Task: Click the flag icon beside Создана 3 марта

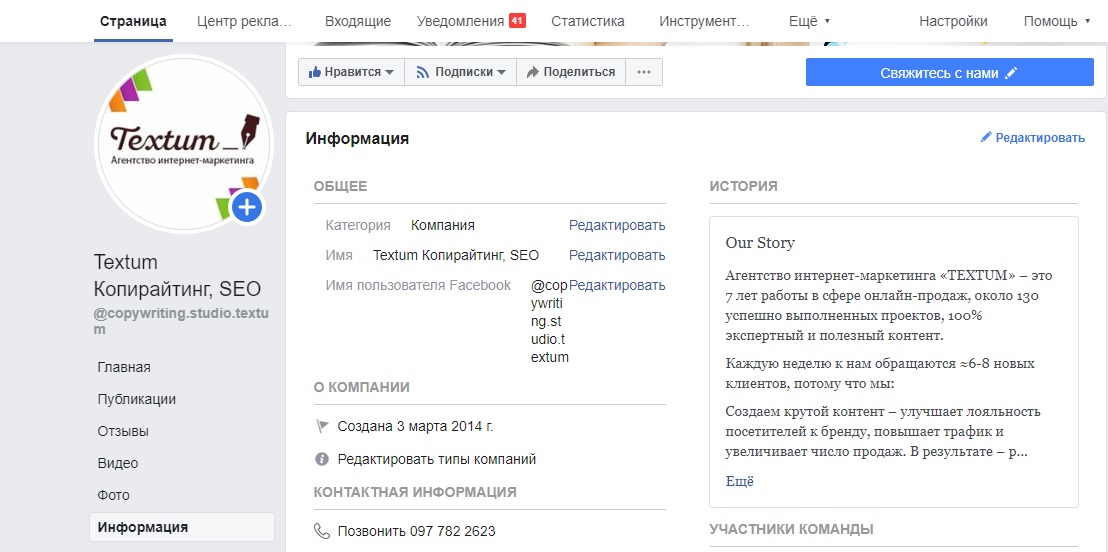Action: pos(322,426)
